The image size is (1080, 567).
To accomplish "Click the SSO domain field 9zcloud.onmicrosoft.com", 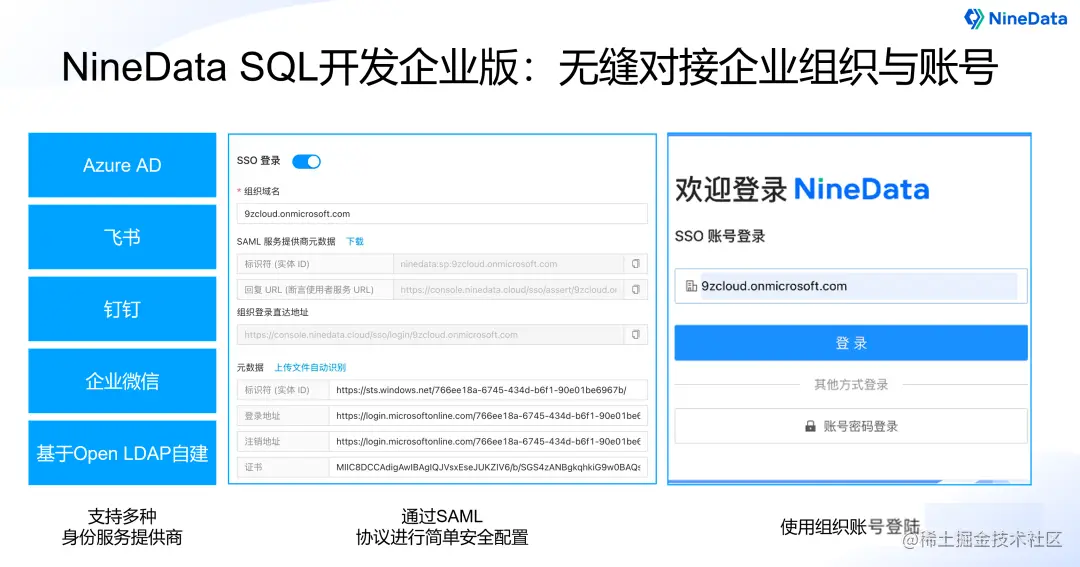I will point(851,286).
